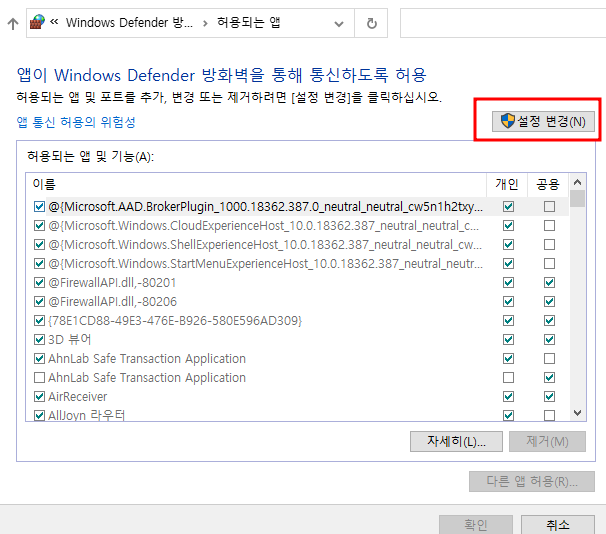Viewport: 606px width, 534px height.
Task: Toggle @FirewallAPI.dll,-80206 name checkbox
Action: pyautogui.click(x=39, y=301)
